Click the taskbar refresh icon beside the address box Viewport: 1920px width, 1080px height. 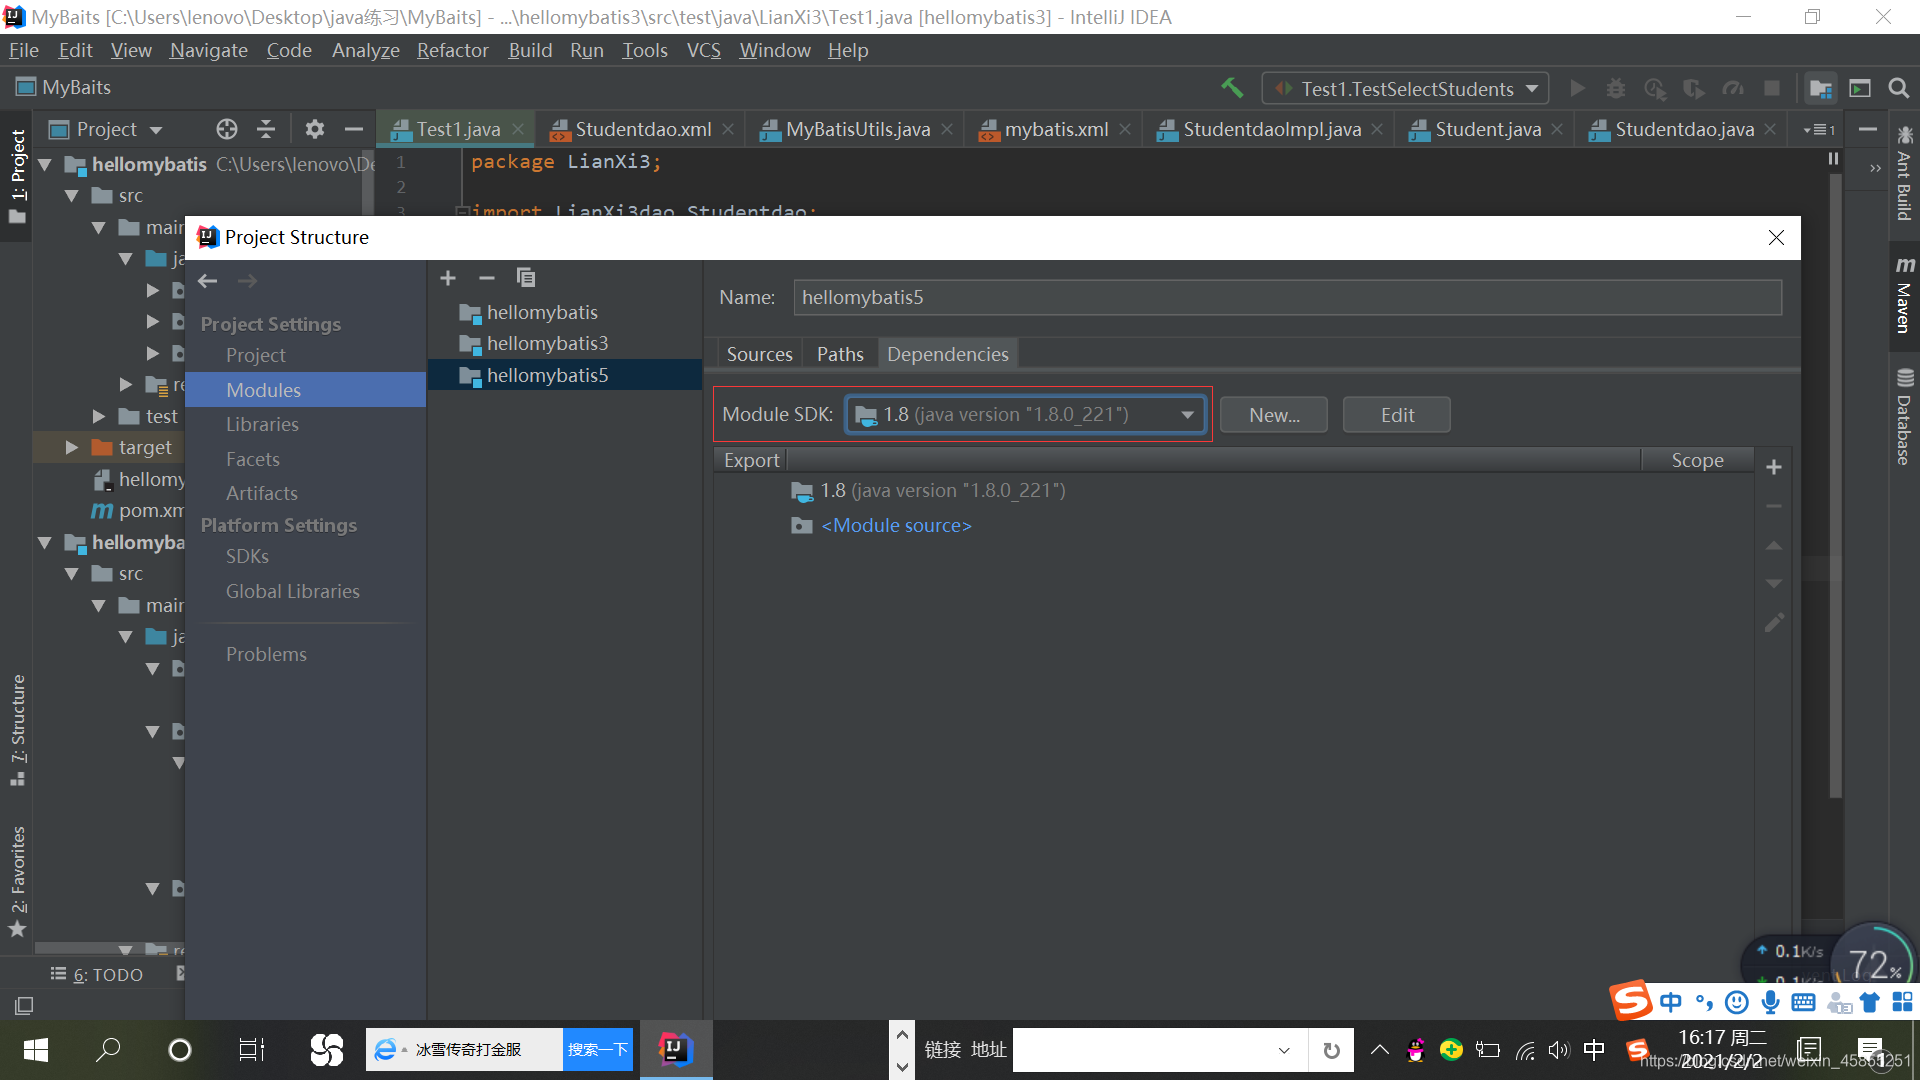pos(1331,1050)
